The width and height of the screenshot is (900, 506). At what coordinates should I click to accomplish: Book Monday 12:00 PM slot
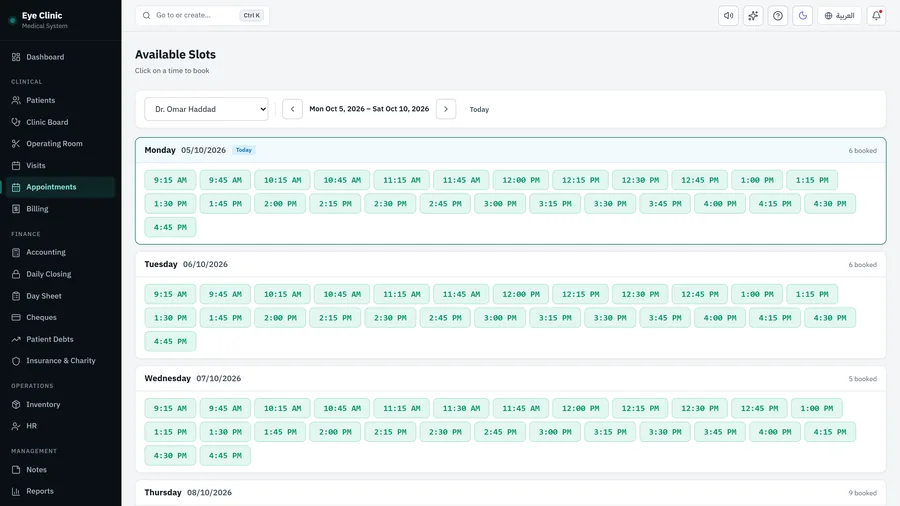[x=521, y=180]
